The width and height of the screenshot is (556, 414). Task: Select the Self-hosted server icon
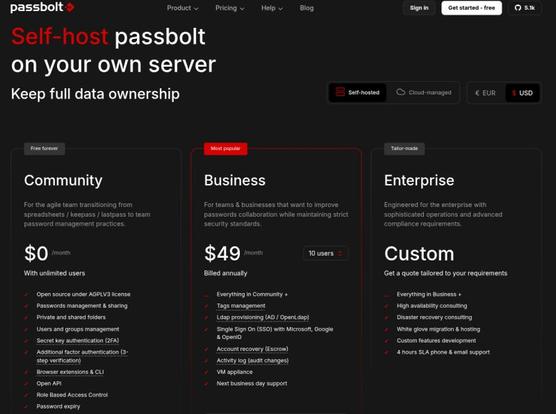coord(340,92)
